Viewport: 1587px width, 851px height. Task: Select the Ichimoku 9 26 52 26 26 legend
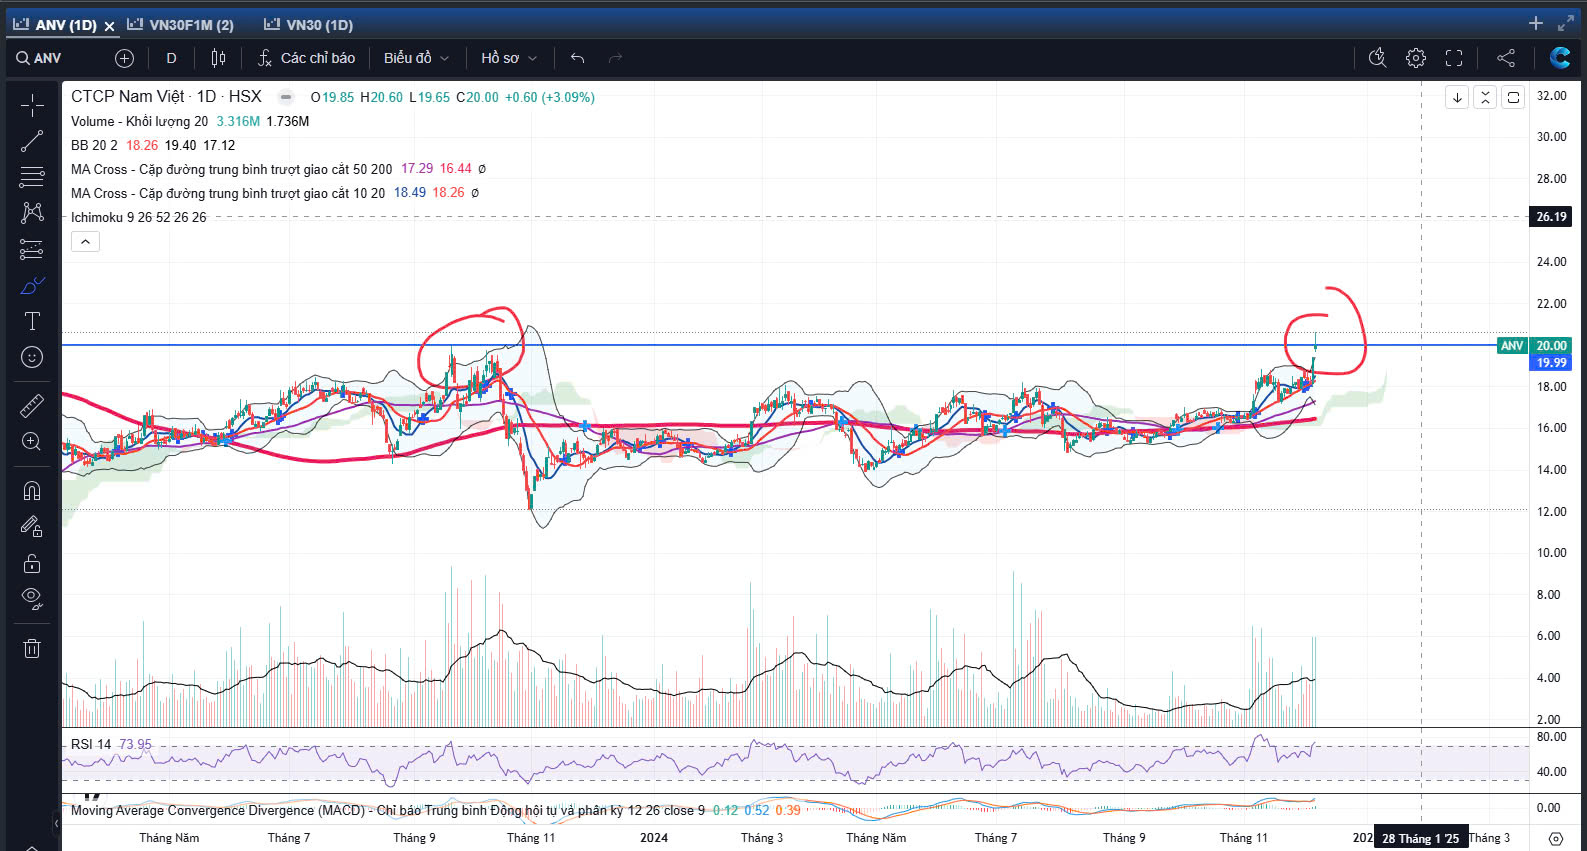pos(138,217)
